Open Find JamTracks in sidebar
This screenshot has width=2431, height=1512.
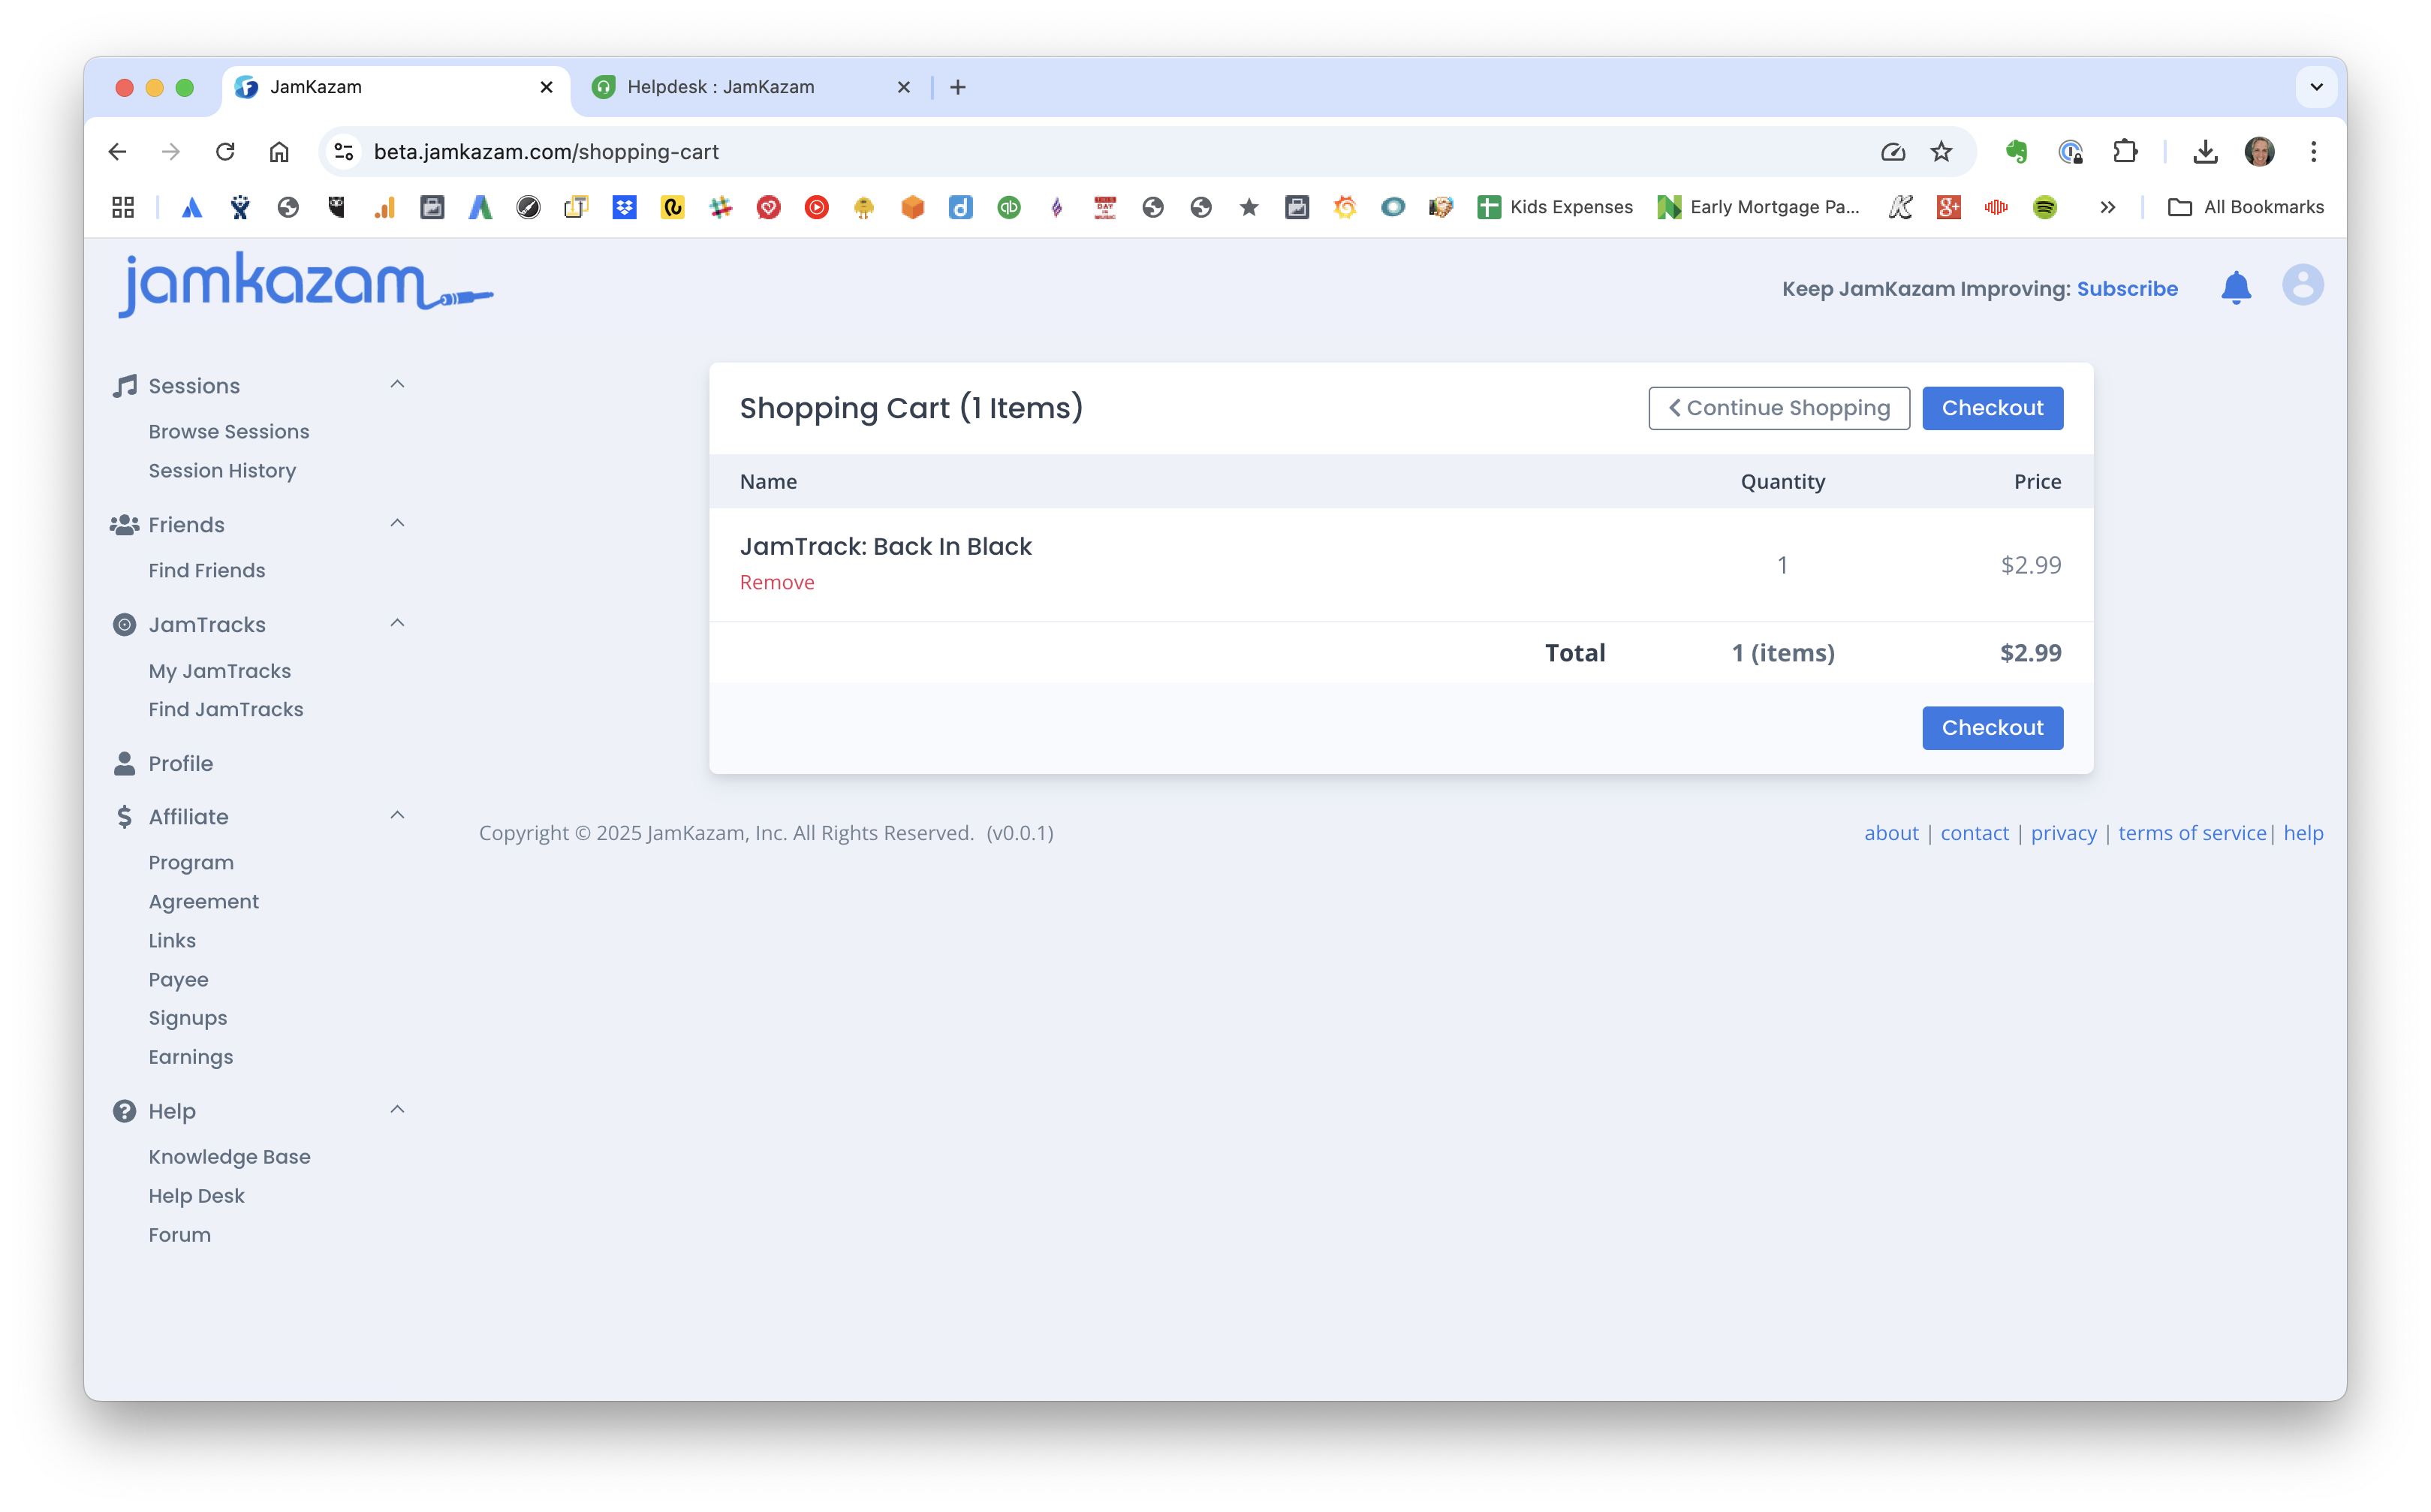[226, 709]
